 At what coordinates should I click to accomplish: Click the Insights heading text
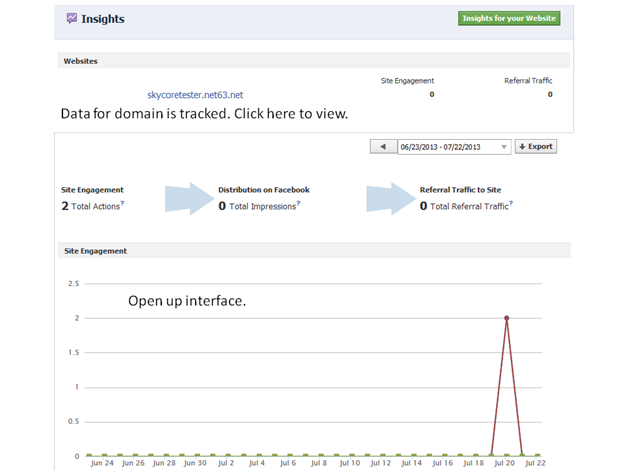point(103,19)
